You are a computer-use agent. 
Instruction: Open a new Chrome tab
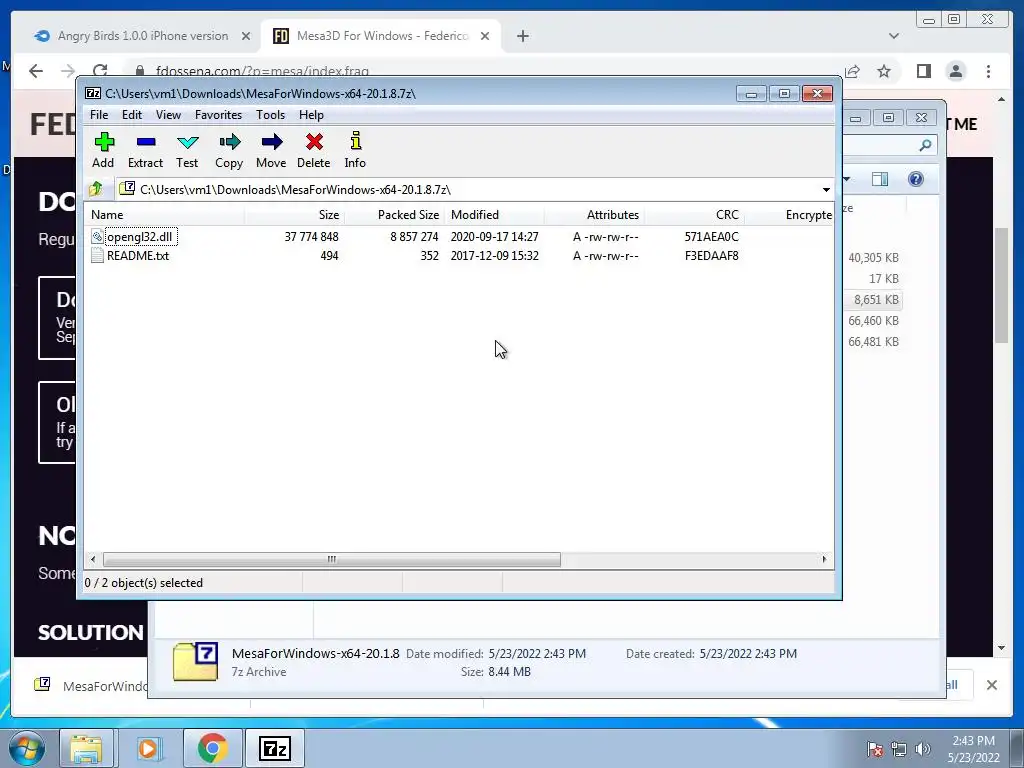point(522,36)
